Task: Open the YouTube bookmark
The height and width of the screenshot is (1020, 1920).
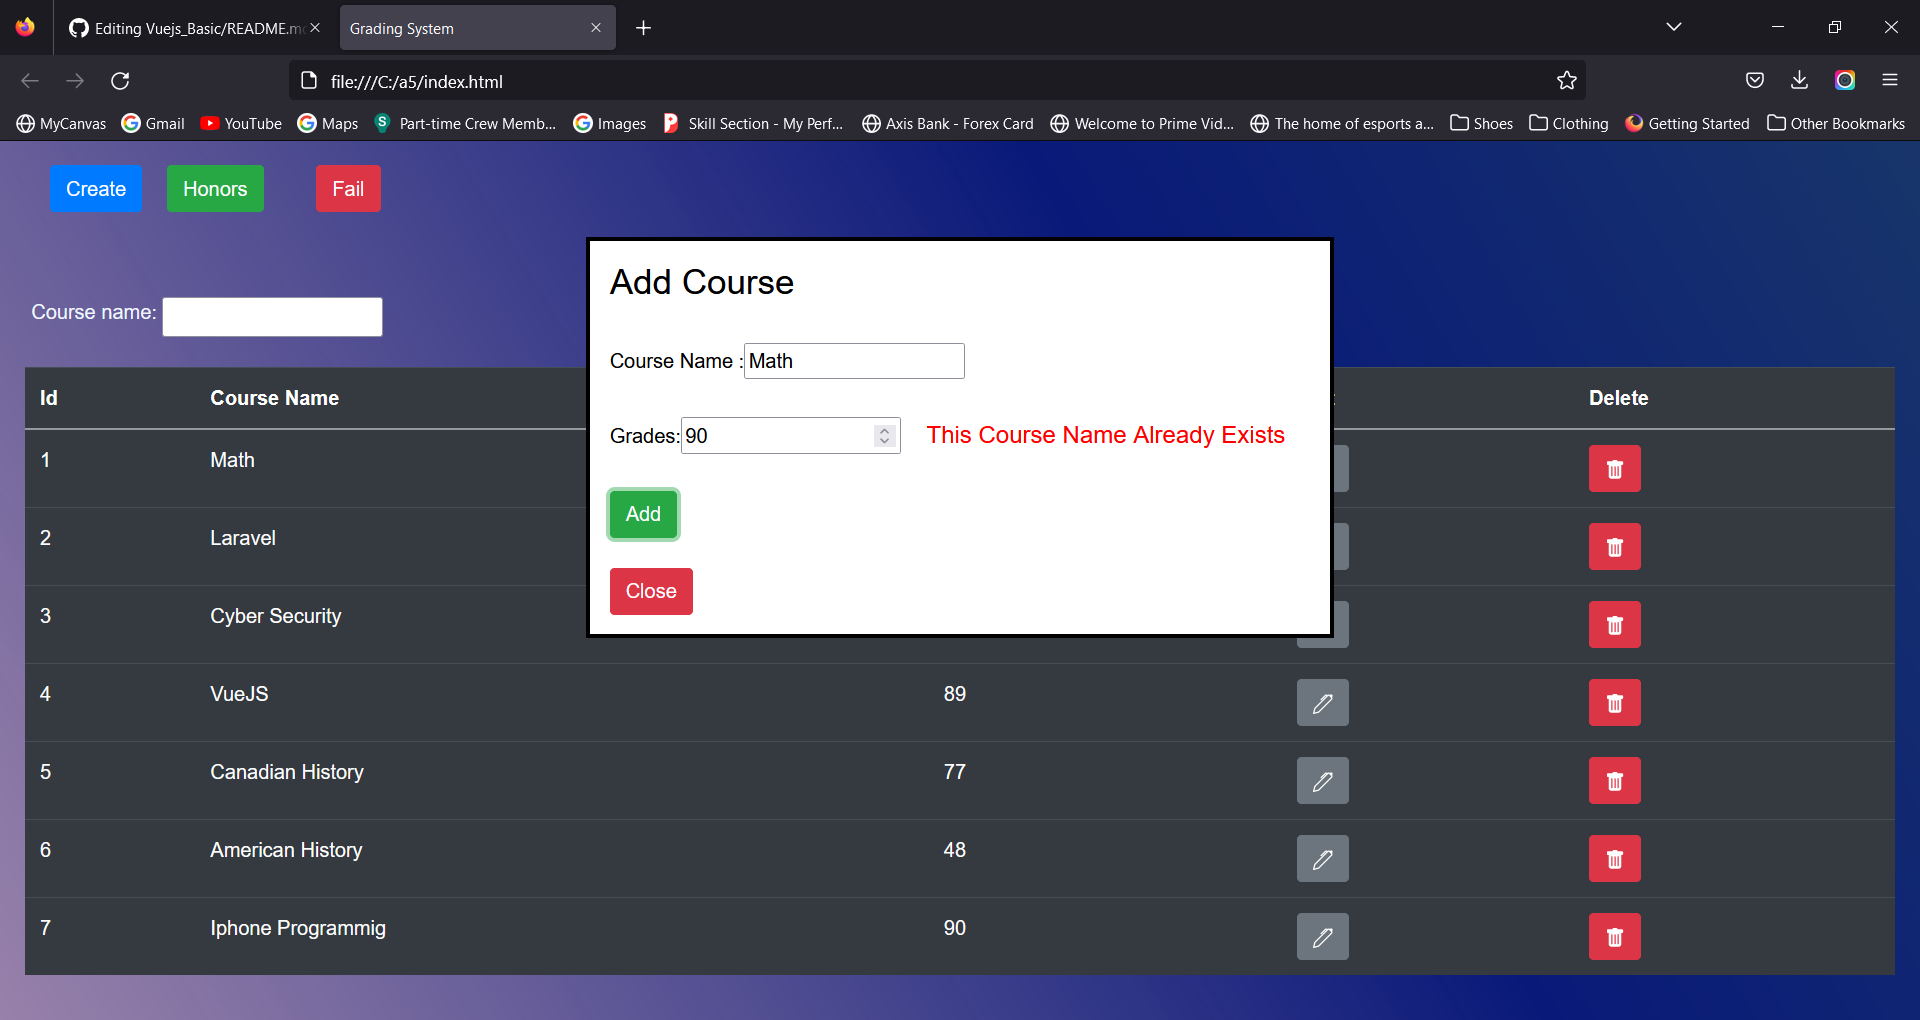Action: pos(240,123)
